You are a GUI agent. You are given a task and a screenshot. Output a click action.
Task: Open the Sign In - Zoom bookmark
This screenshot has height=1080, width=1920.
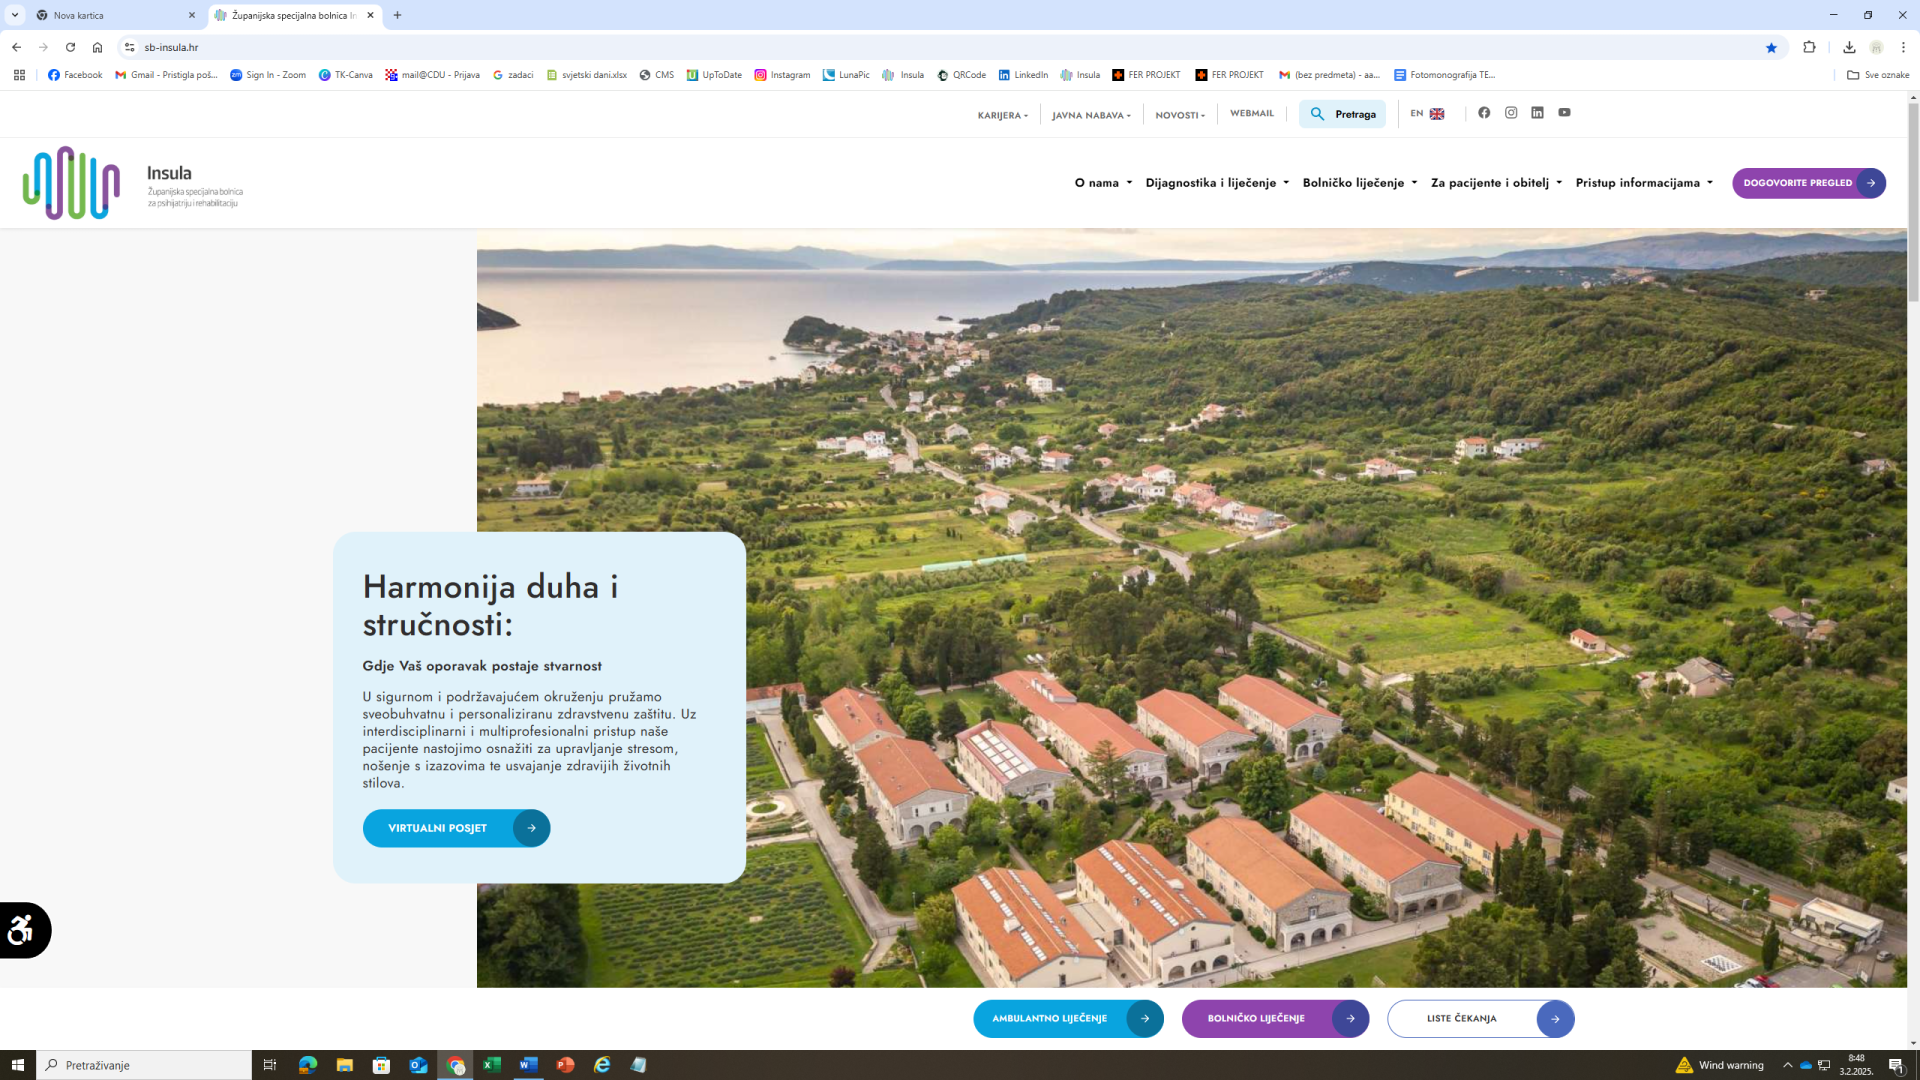click(x=268, y=75)
